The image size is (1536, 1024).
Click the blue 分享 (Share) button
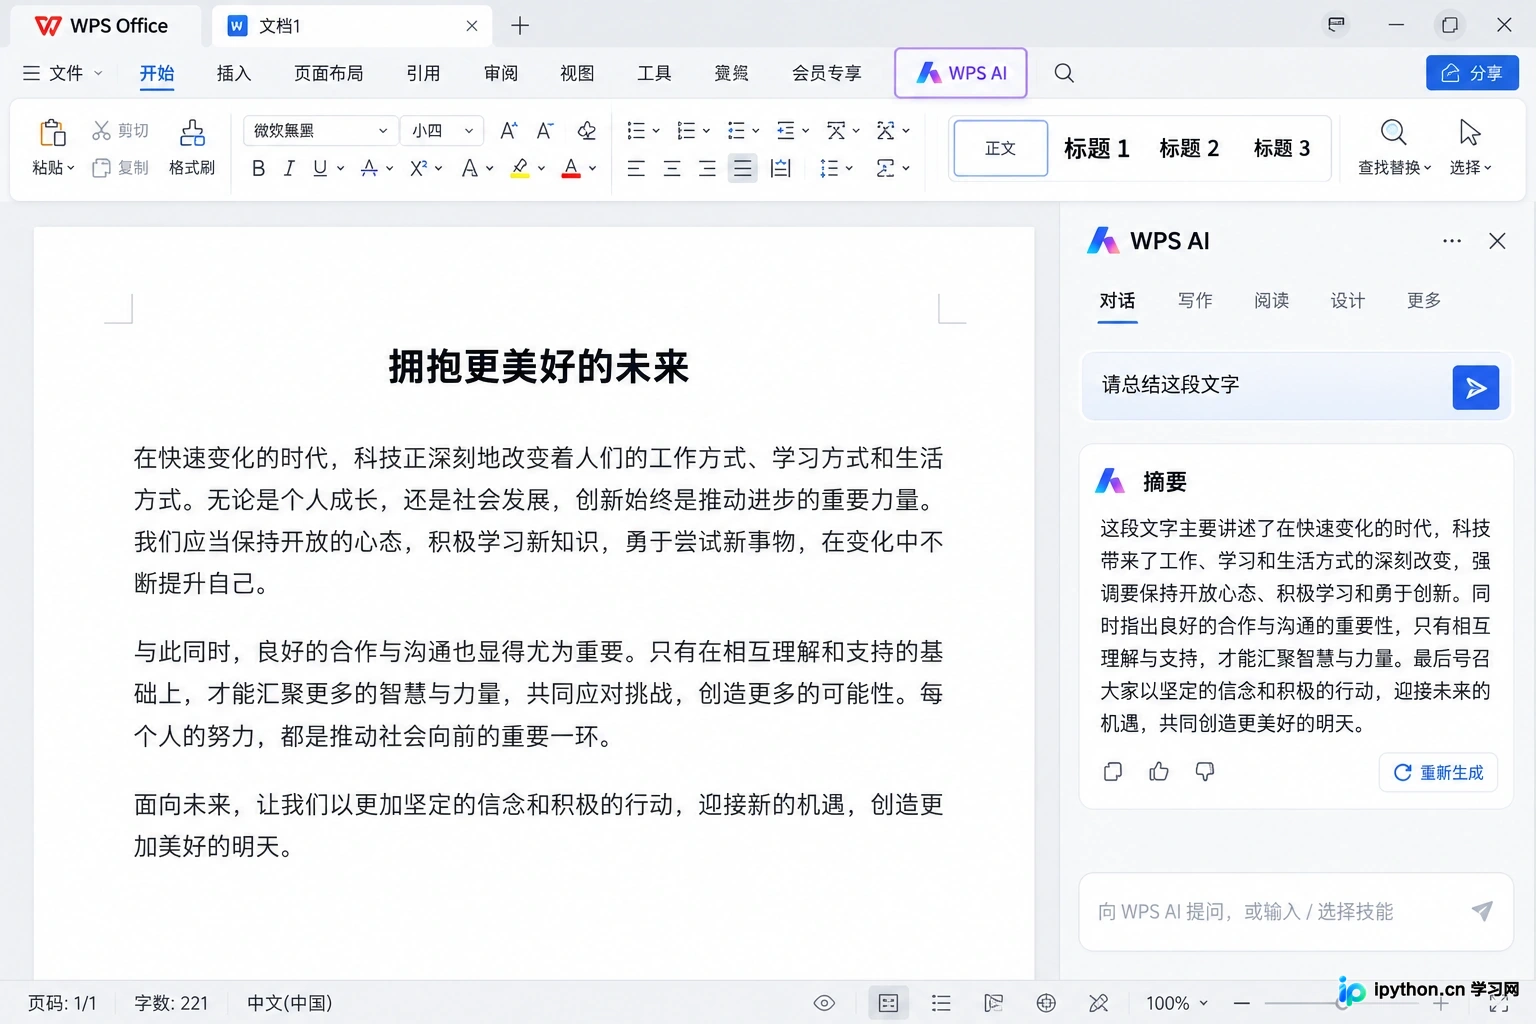click(x=1472, y=73)
